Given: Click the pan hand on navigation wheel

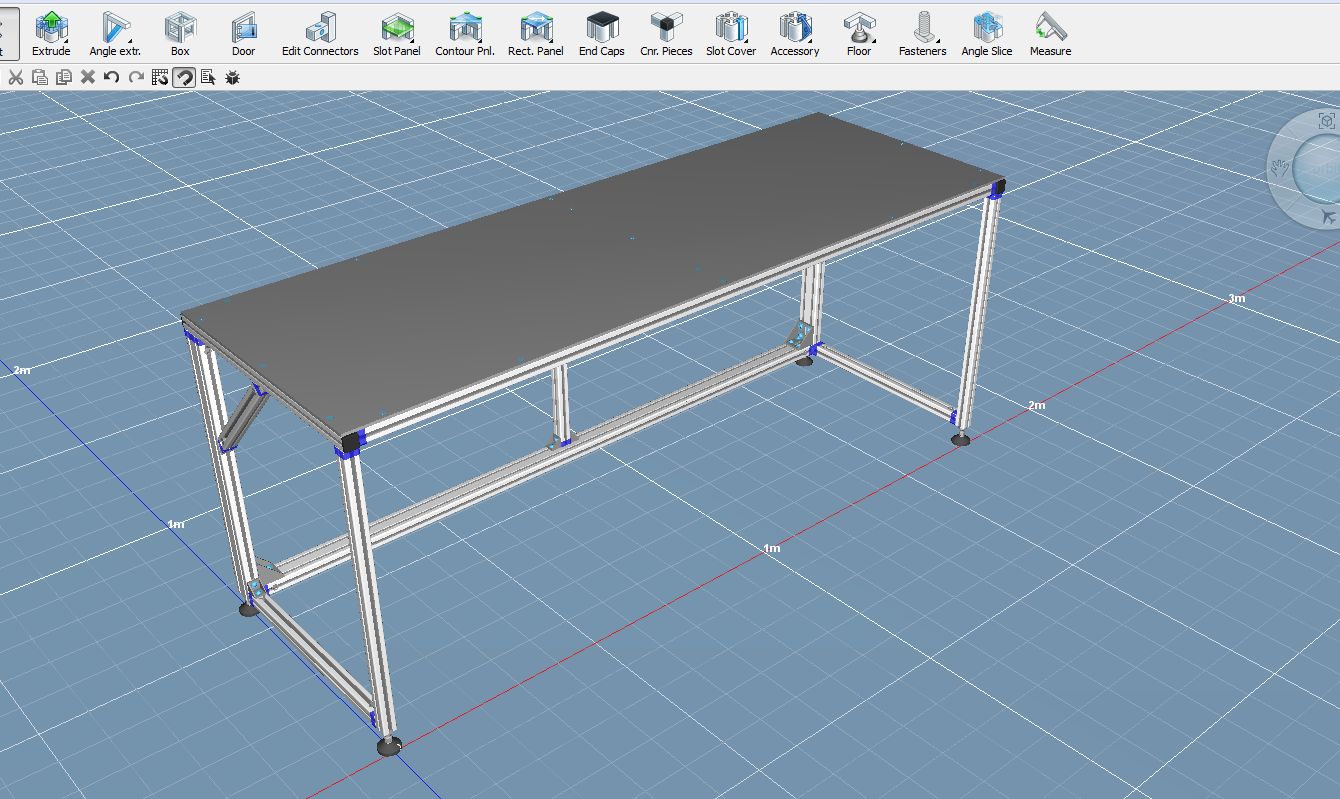Looking at the screenshot, I should coord(1279,168).
